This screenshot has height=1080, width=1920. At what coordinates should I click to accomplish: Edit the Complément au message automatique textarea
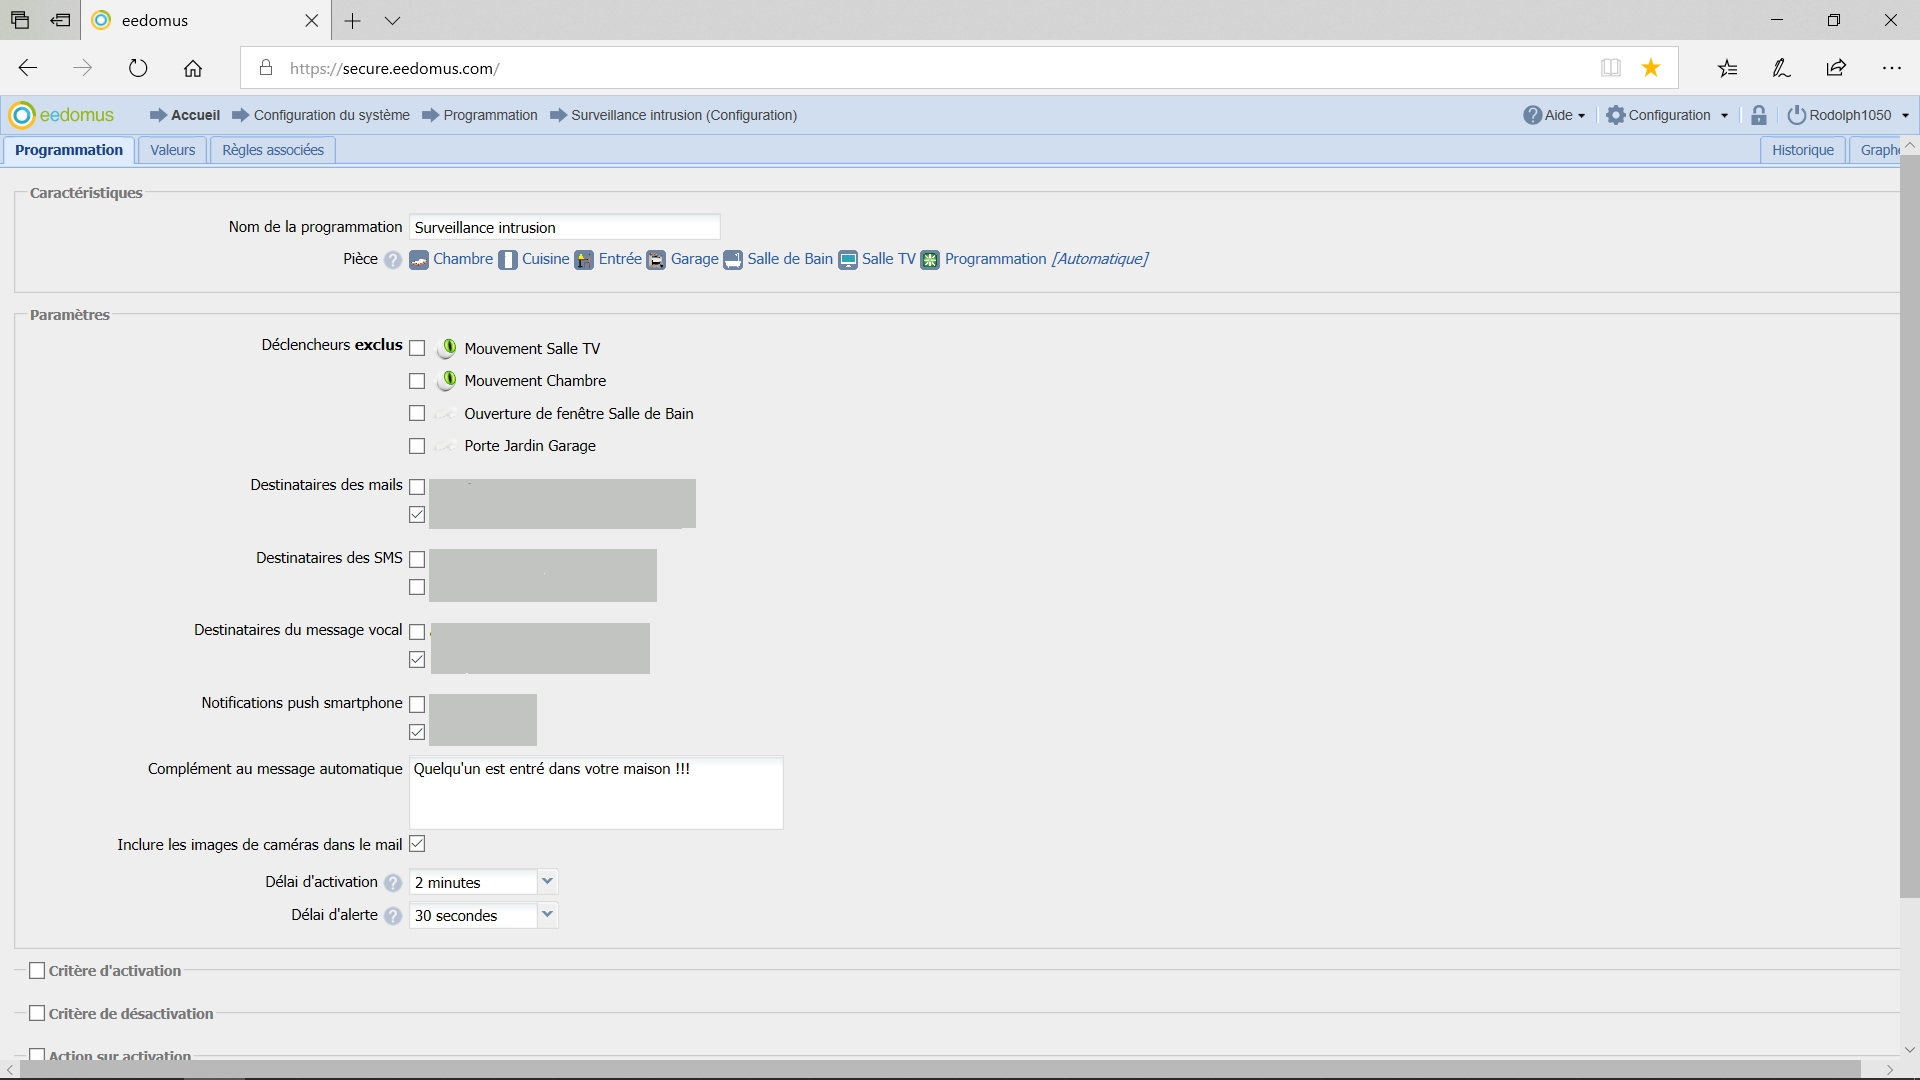tap(596, 793)
